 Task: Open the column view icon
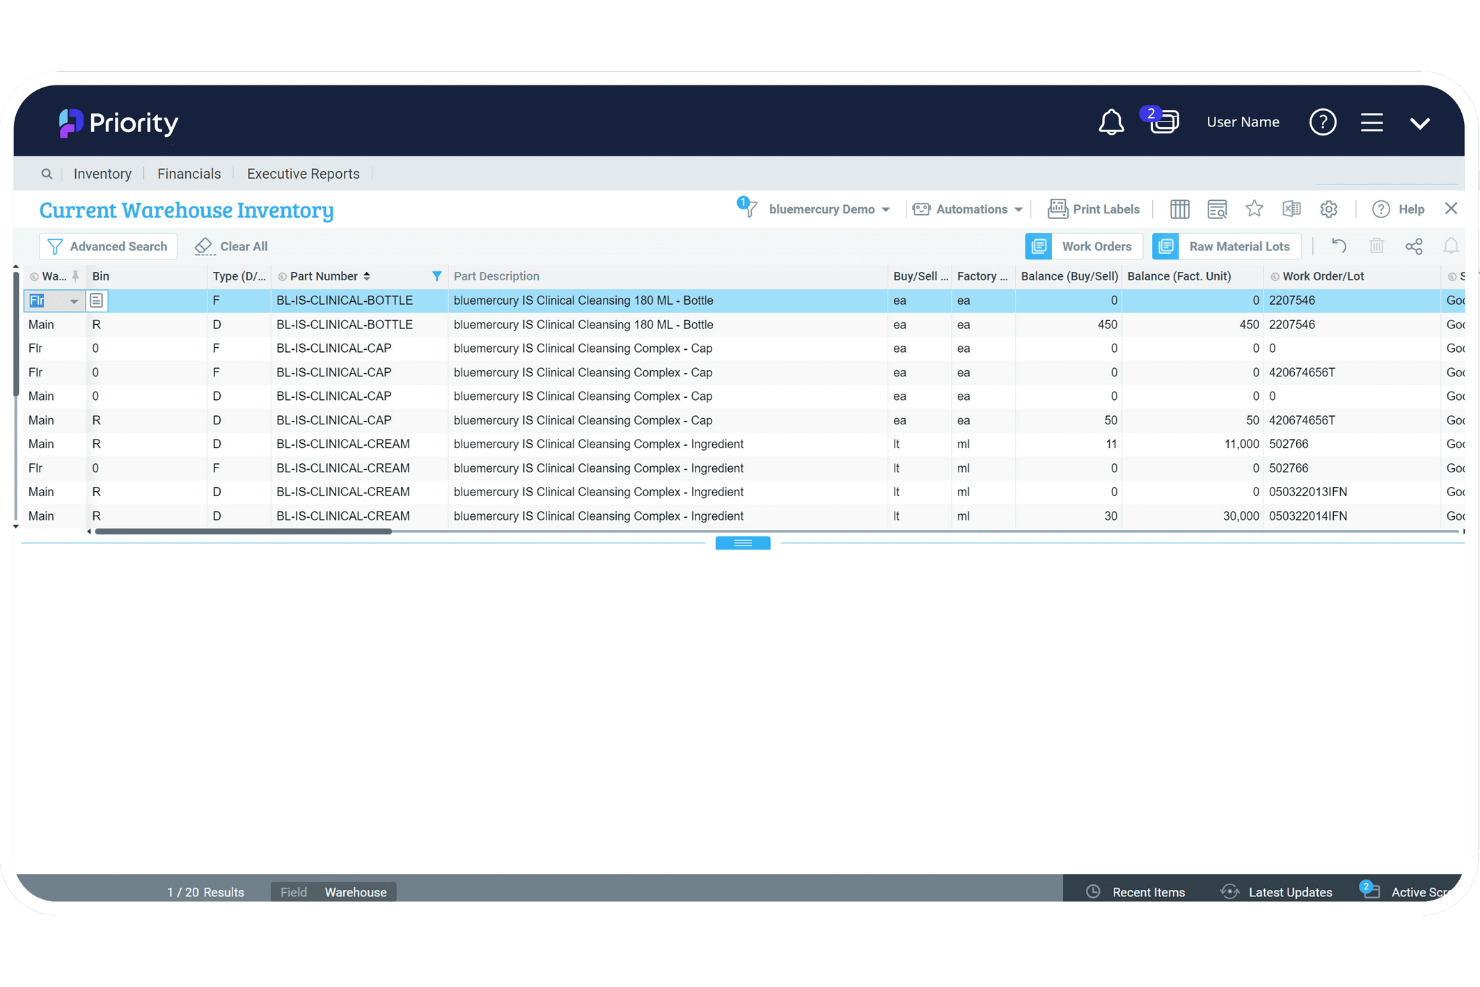tap(1179, 209)
